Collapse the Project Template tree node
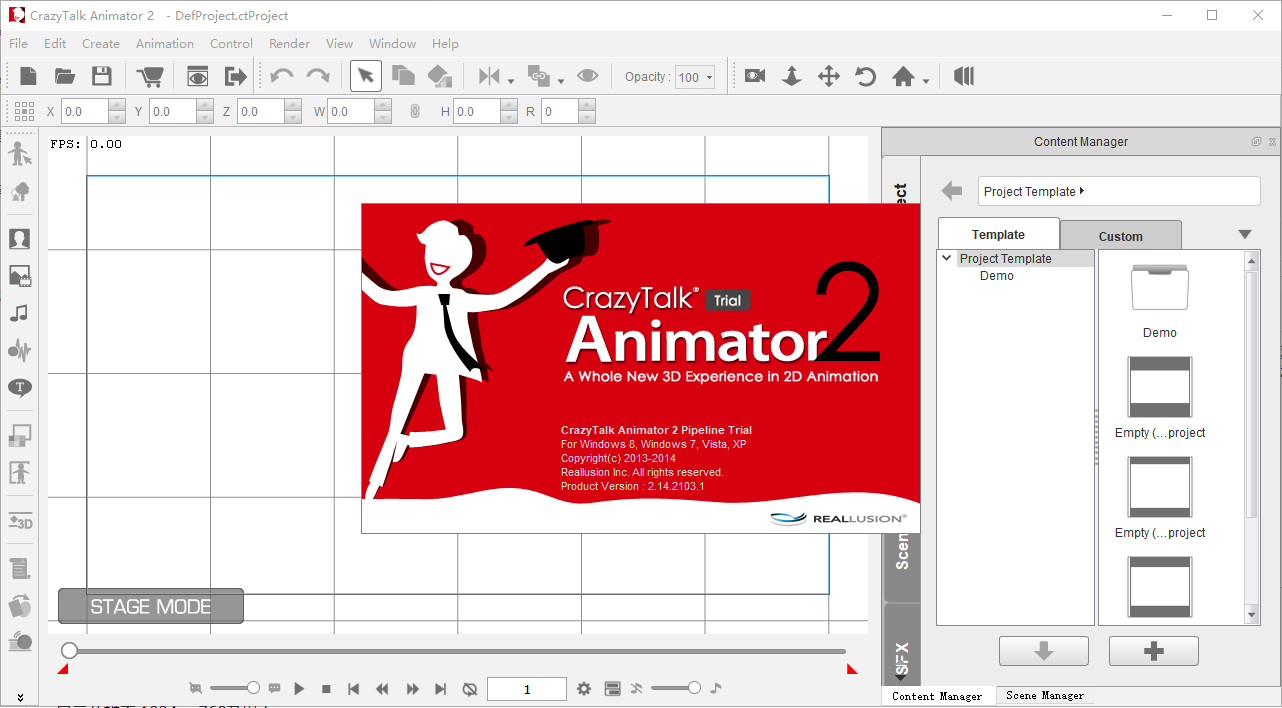 tap(946, 258)
